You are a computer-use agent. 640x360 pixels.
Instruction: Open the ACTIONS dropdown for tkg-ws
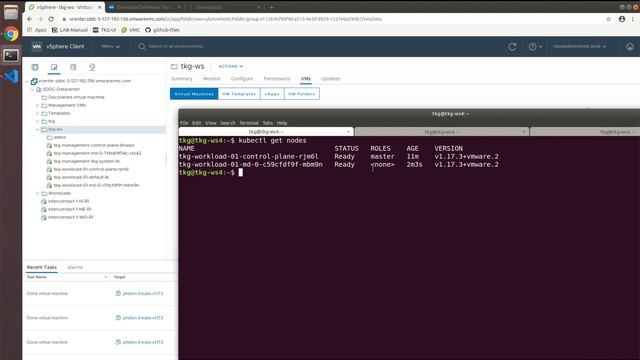tap(231, 66)
